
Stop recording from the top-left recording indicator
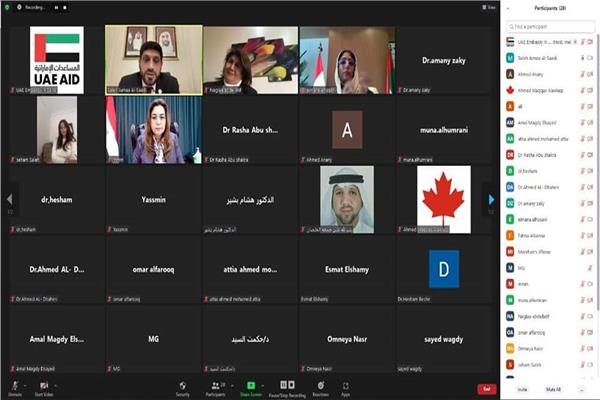[65, 7]
